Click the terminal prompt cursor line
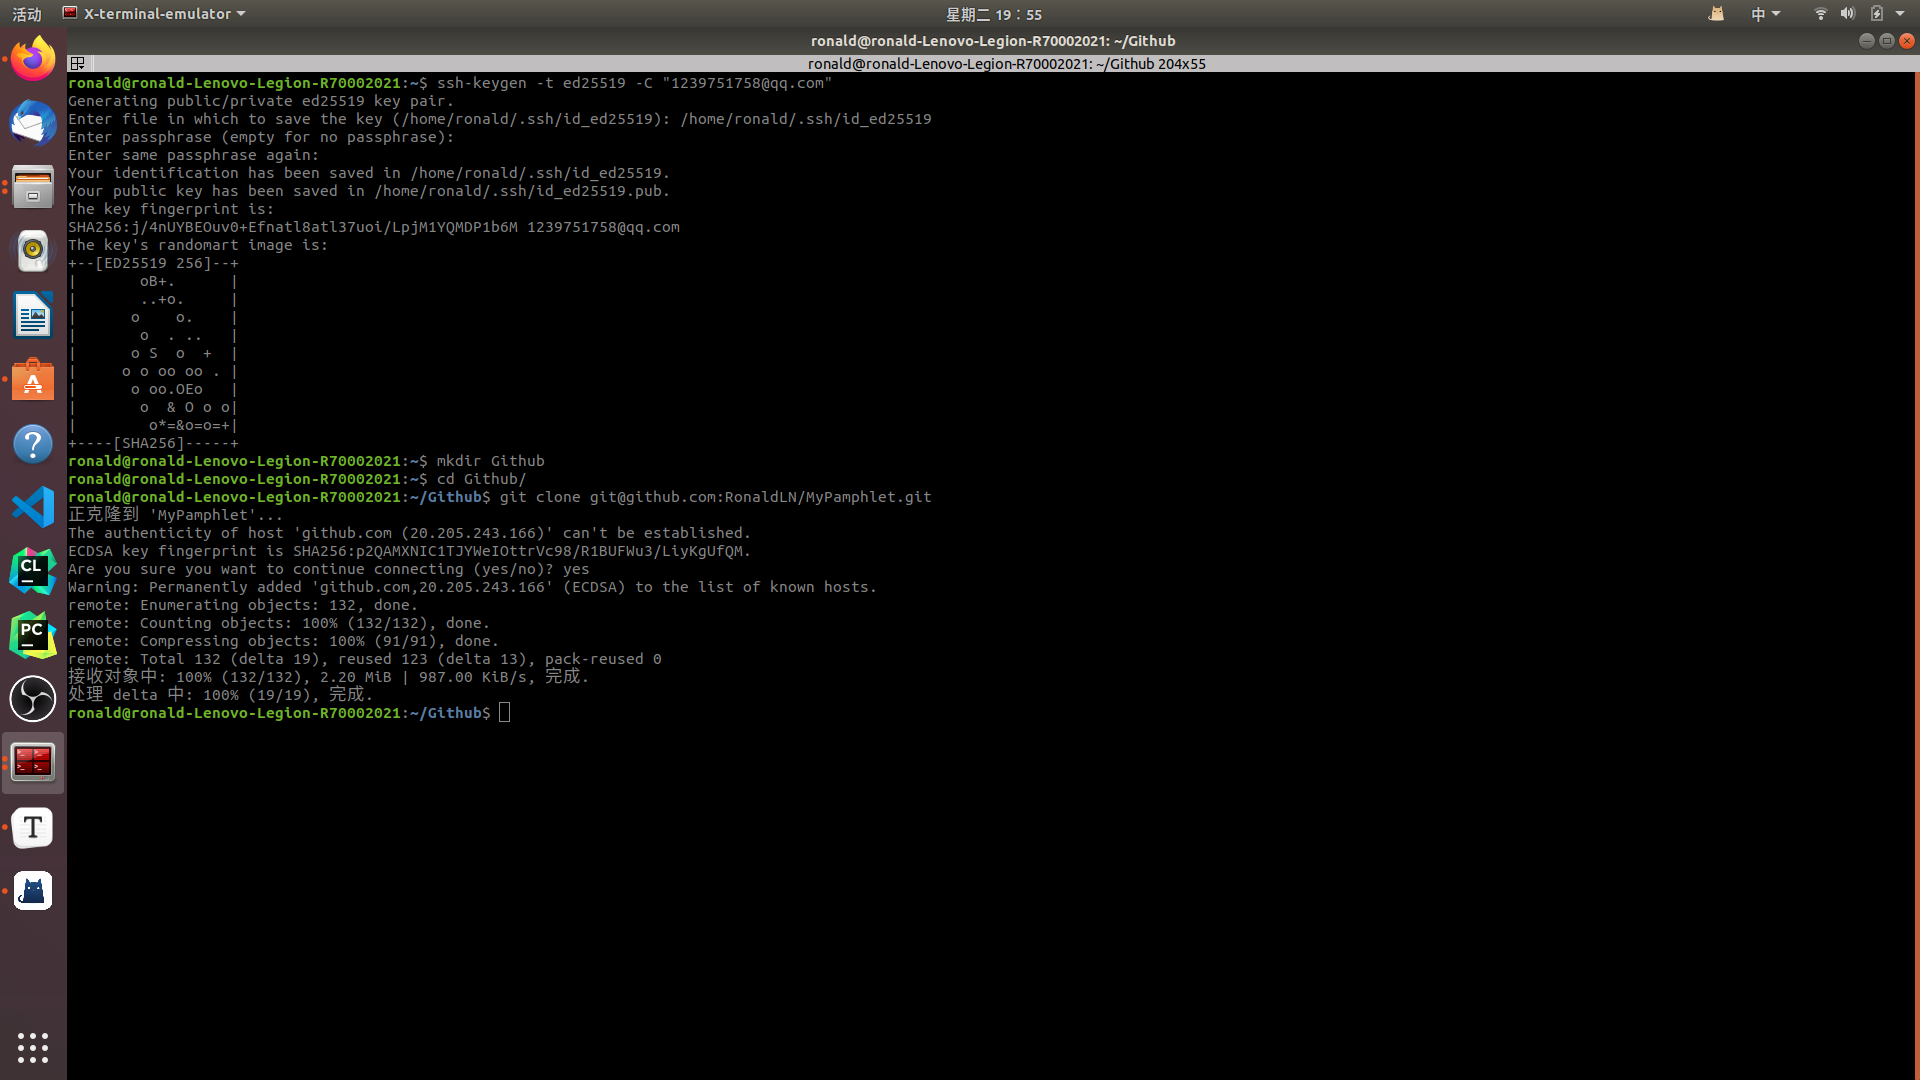1920x1080 pixels. 505,713
